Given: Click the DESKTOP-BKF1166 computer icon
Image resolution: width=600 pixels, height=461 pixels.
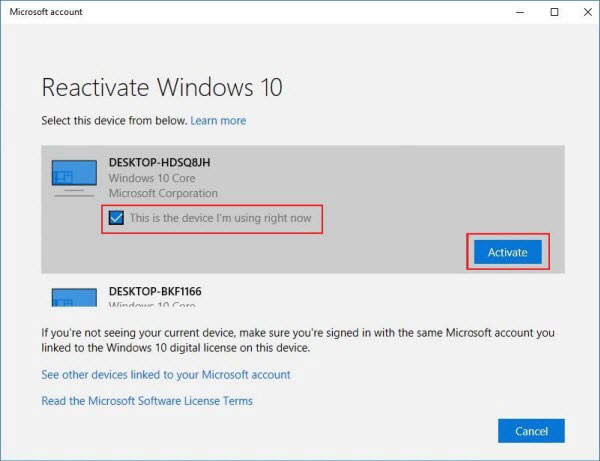Looking at the screenshot, I should [74, 297].
